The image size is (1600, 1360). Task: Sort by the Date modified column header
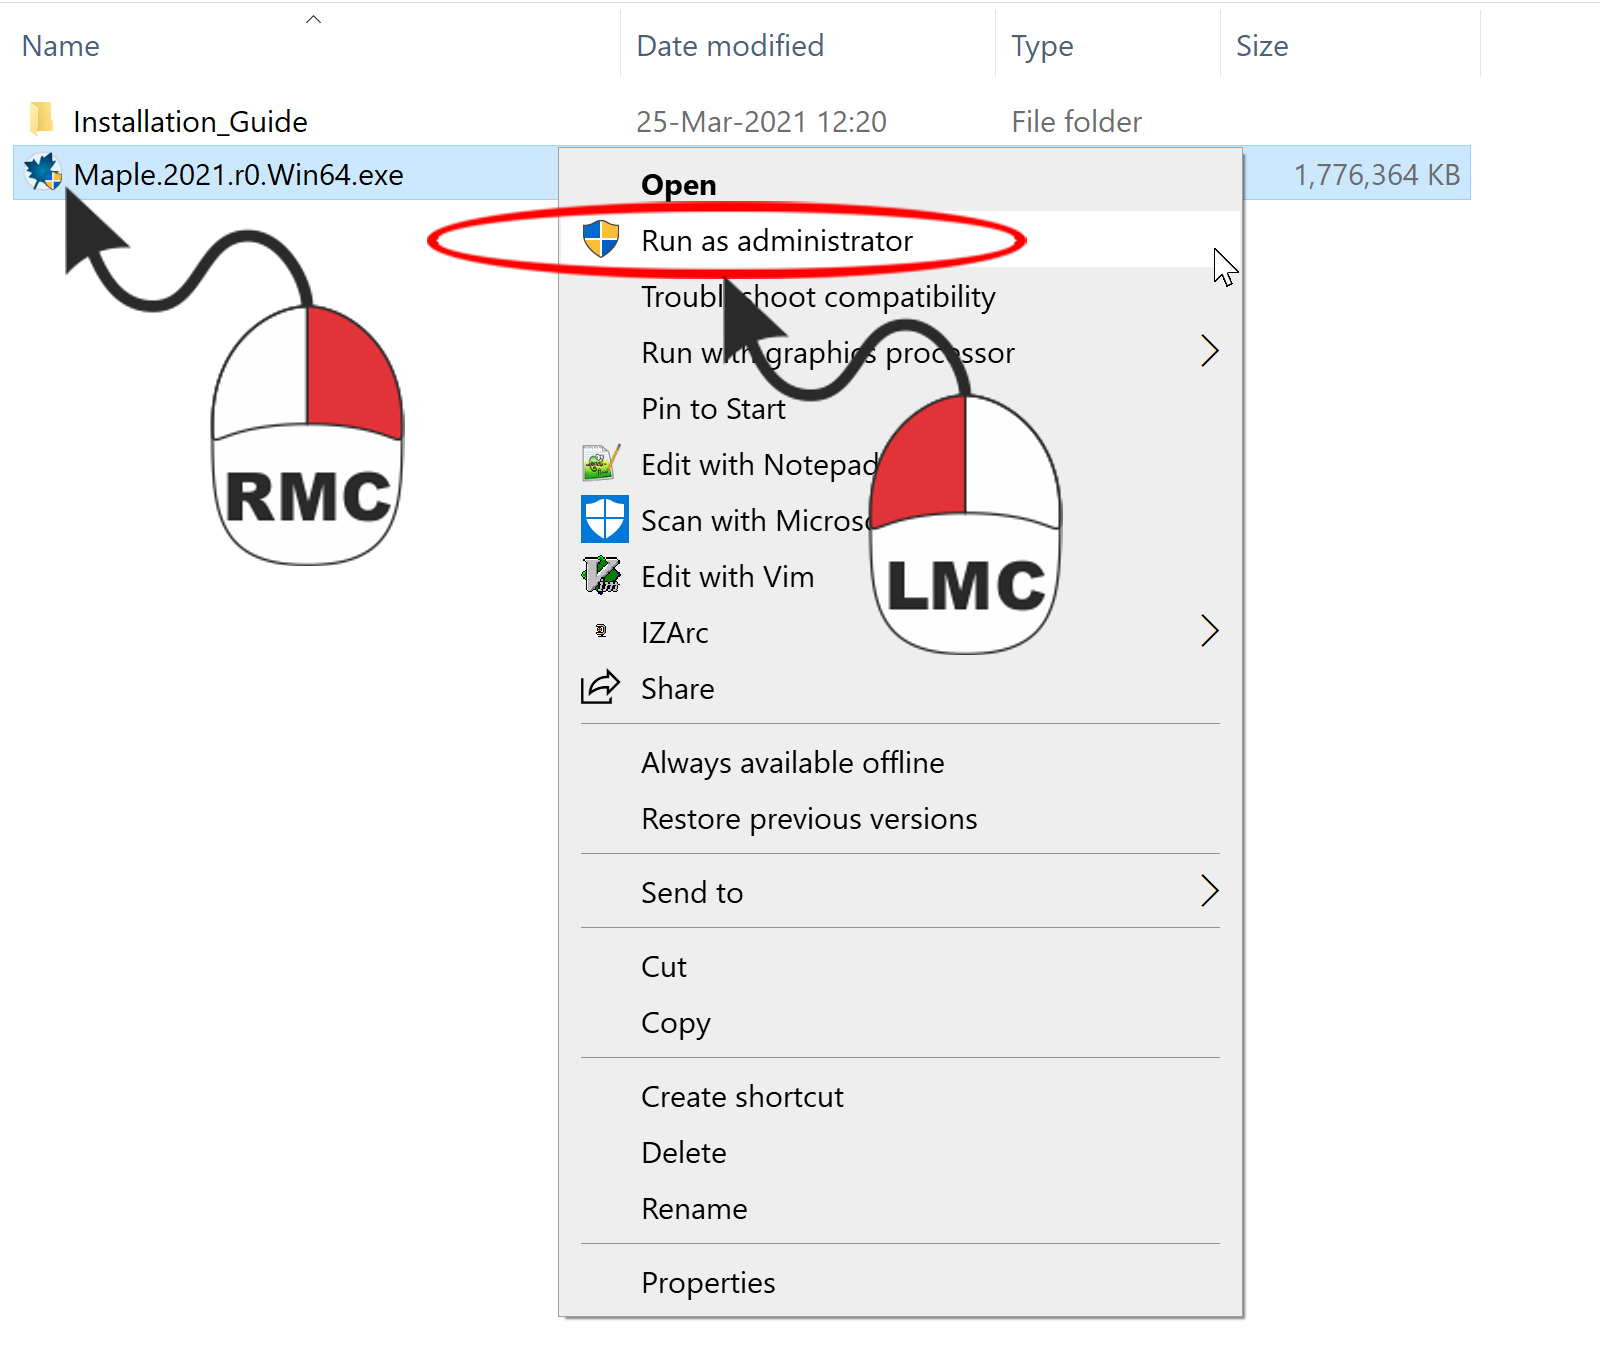pyautogui.click(x=730, y=46)
